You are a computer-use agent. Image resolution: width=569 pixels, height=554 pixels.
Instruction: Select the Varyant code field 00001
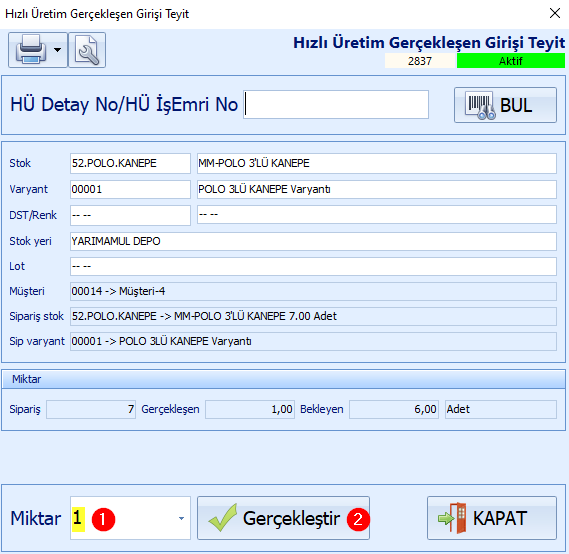(x=130, y=189)
